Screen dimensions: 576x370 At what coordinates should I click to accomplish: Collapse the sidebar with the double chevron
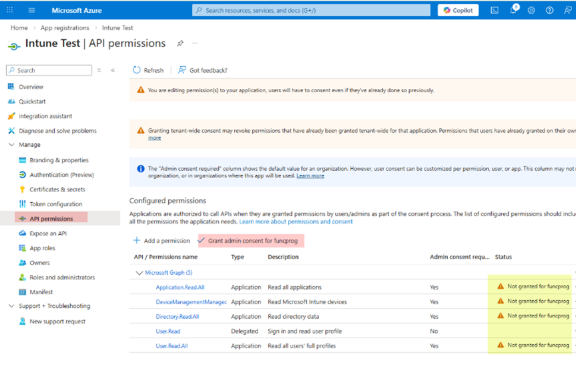113,70
